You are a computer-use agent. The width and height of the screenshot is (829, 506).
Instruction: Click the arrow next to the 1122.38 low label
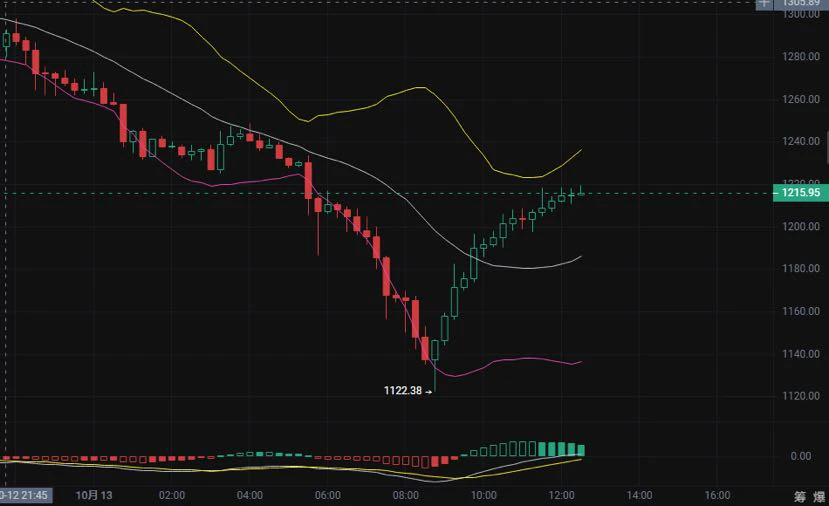[x=428, y=392]
